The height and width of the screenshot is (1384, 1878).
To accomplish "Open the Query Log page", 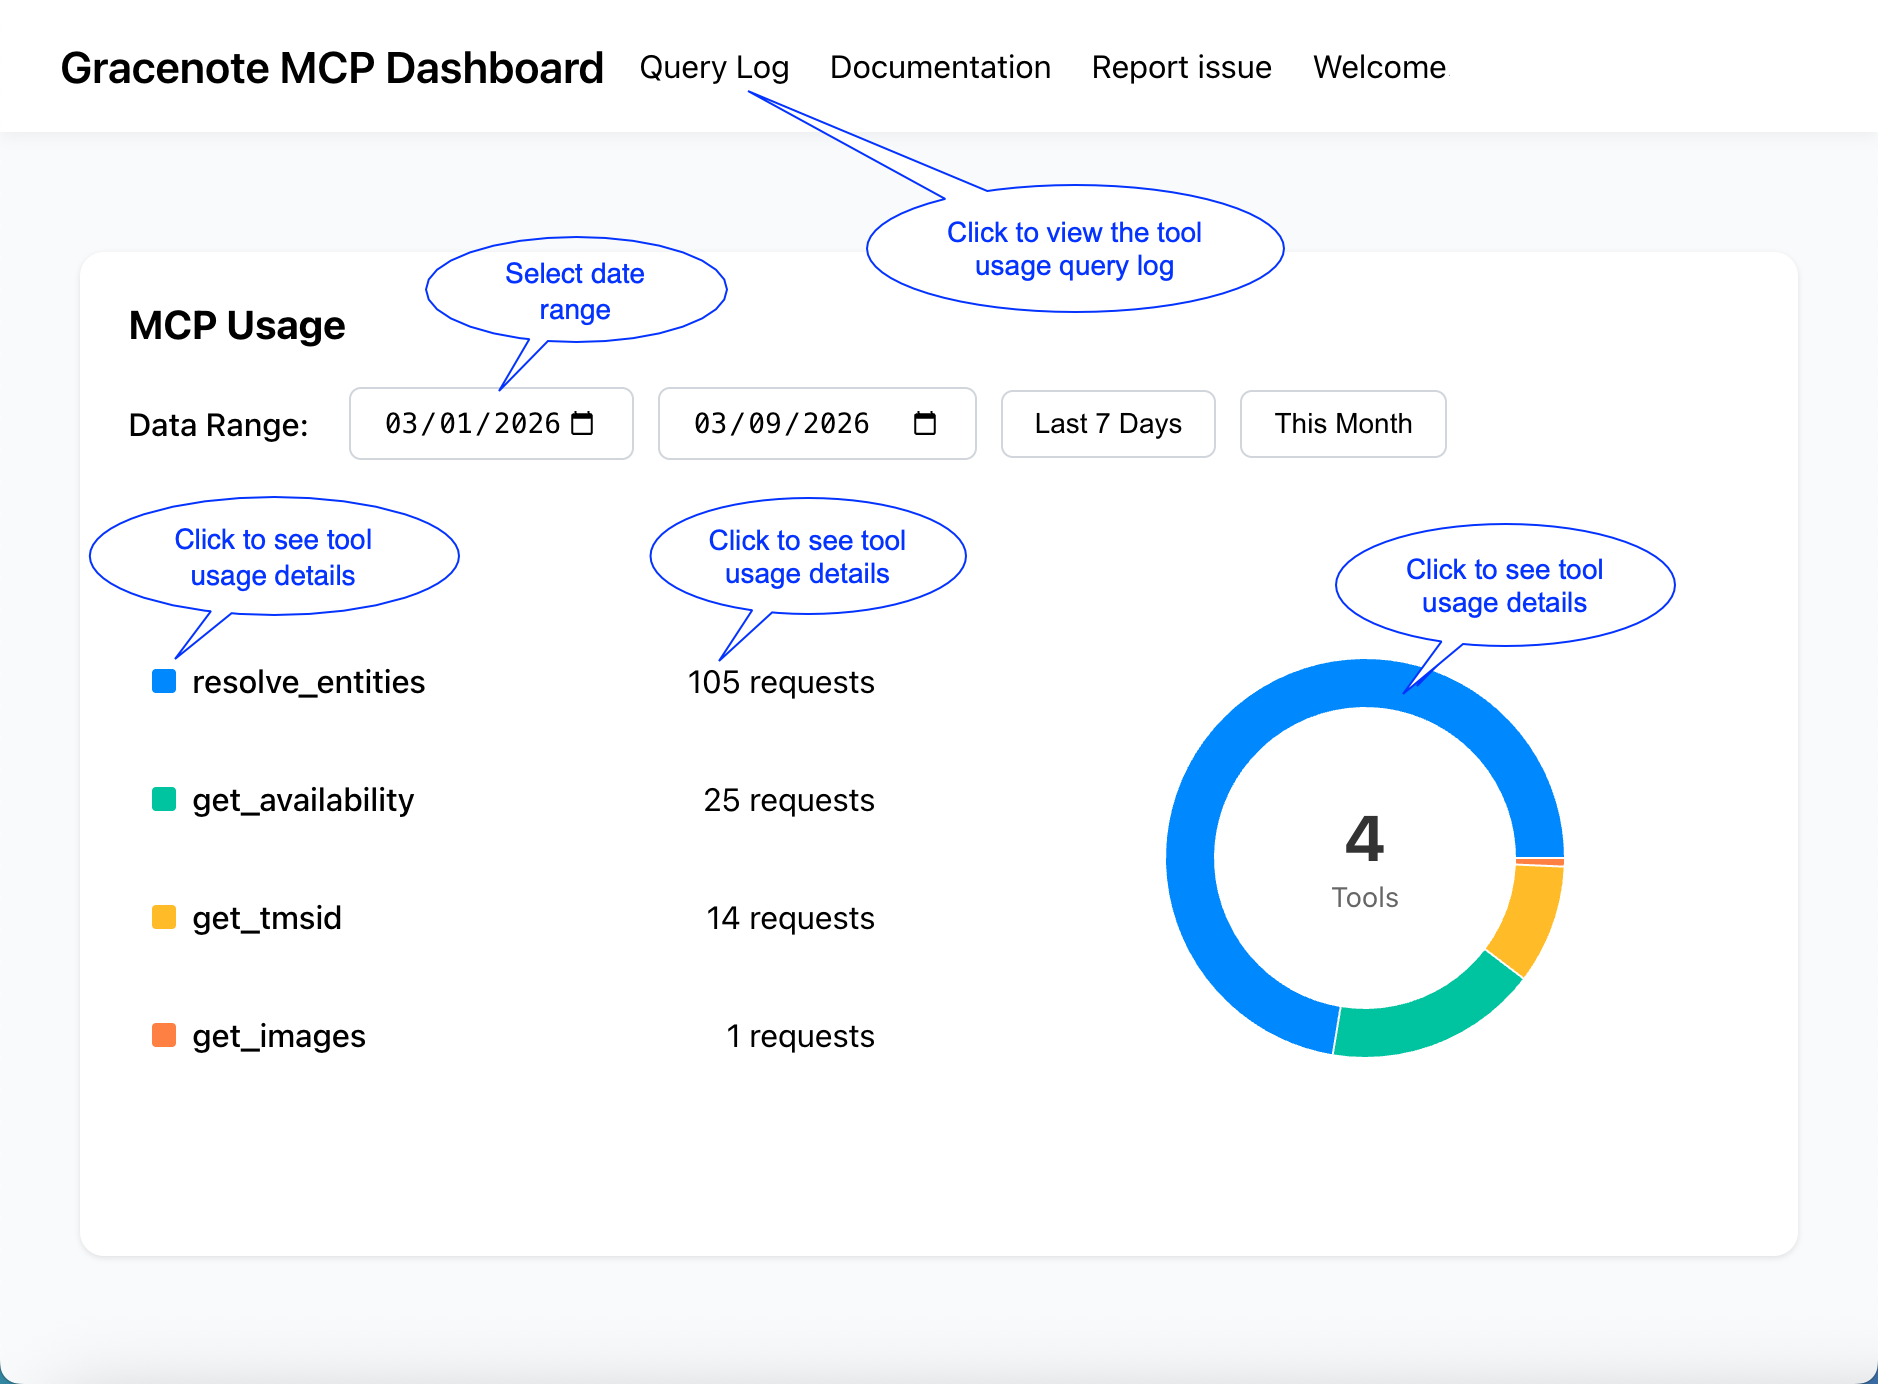I will tap(714, 68).
